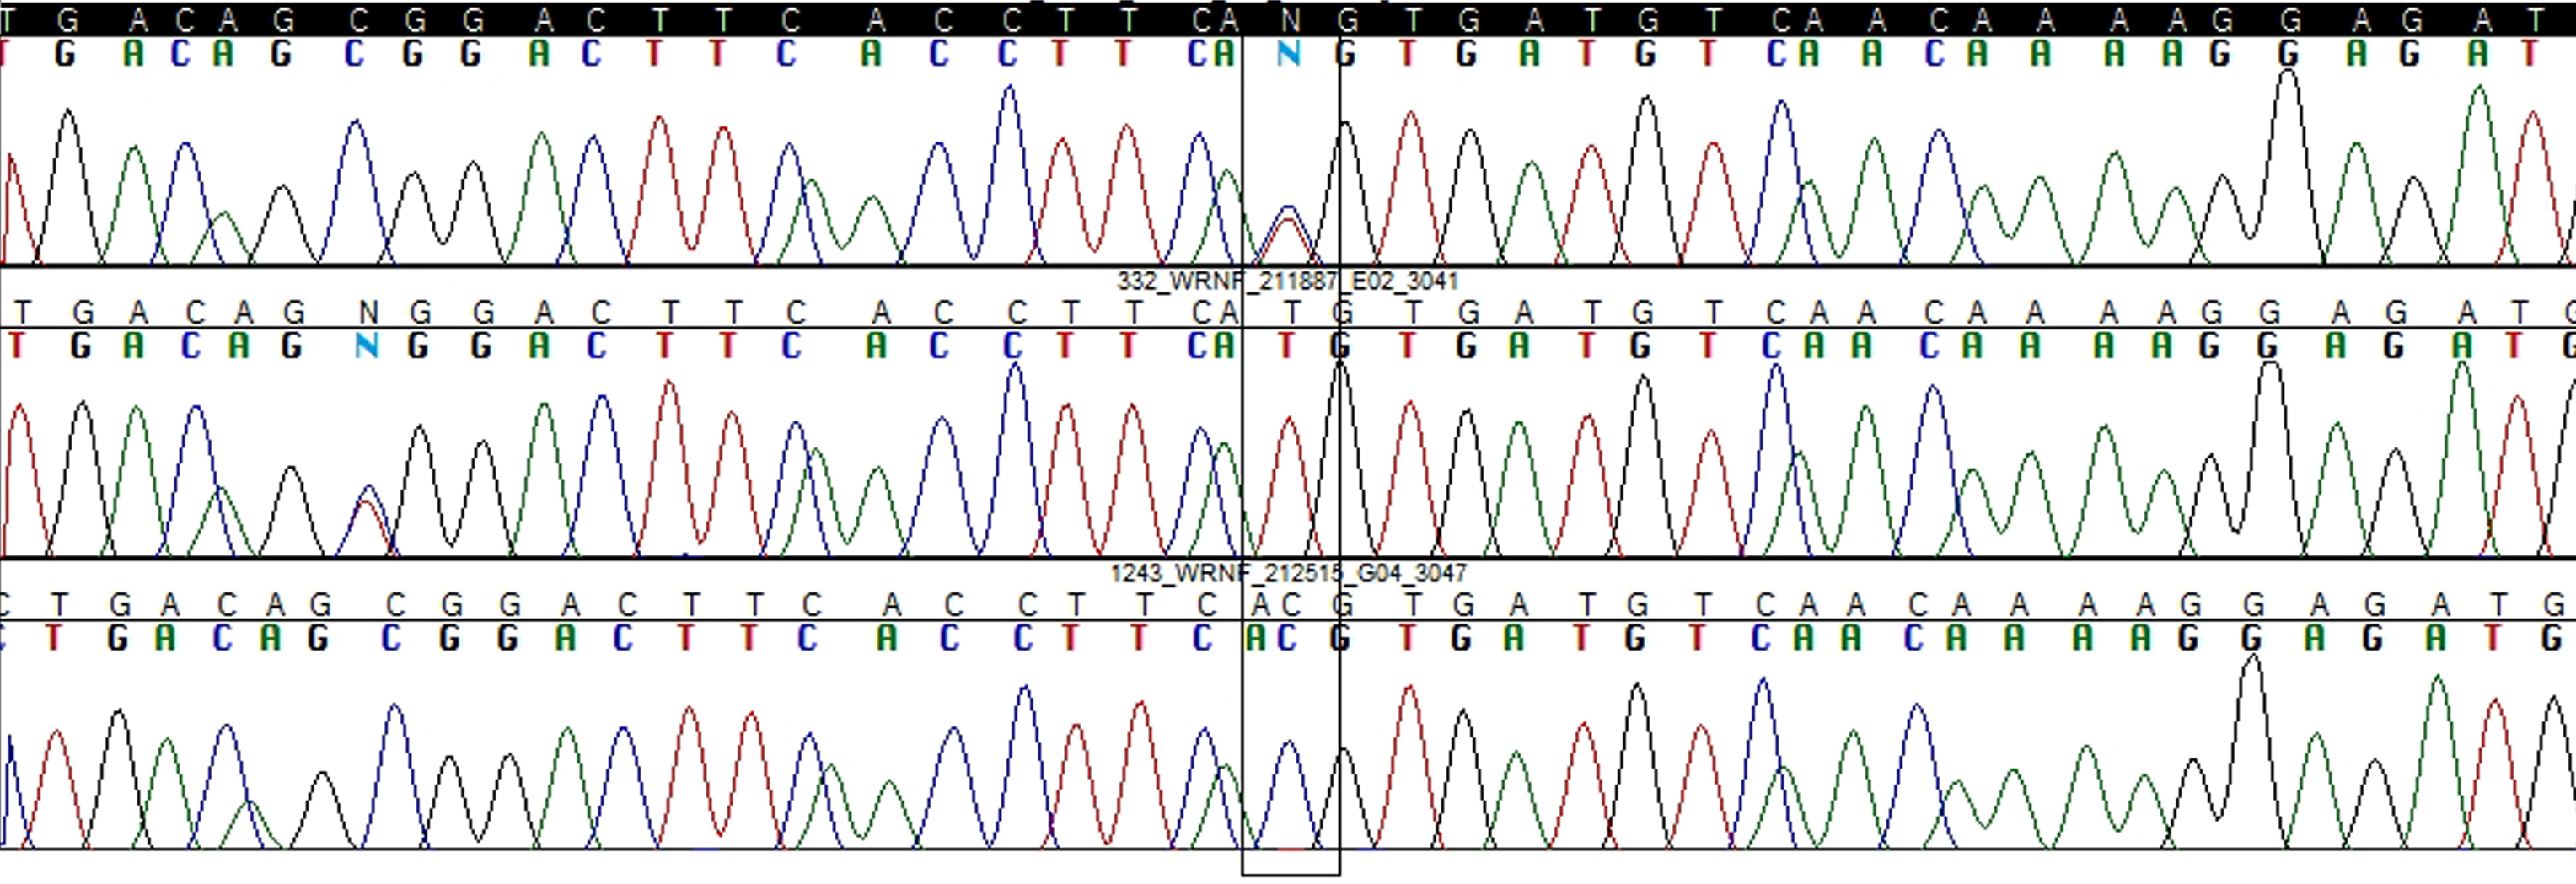Viewport: 2576px width, 884px height.
Task: Select the gray N in middle trace header row
Action: [368, 313]
